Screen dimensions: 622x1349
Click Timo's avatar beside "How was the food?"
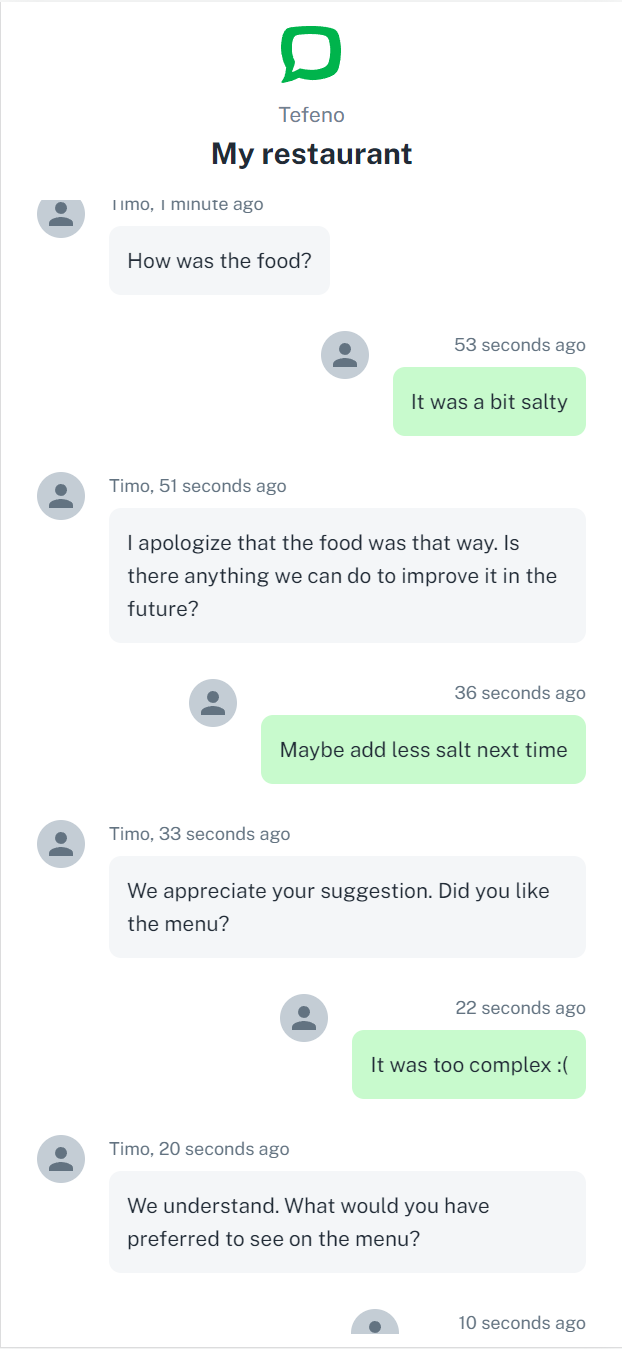(x=61, y=215)
